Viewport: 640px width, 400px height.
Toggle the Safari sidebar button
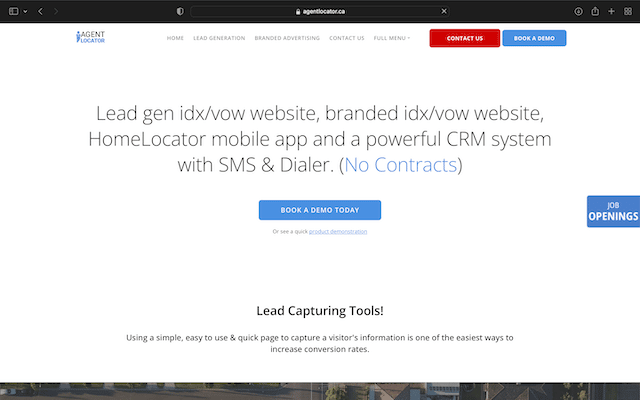[x=13, y=11]
